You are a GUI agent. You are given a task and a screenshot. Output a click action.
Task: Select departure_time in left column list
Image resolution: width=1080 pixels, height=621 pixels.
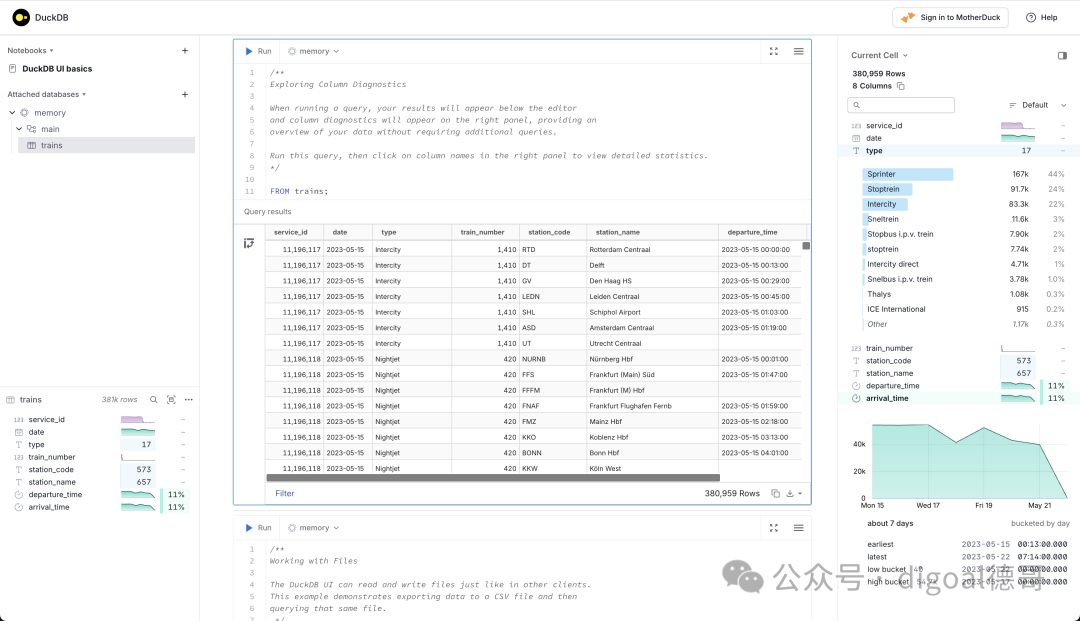(x=55, y=494)
